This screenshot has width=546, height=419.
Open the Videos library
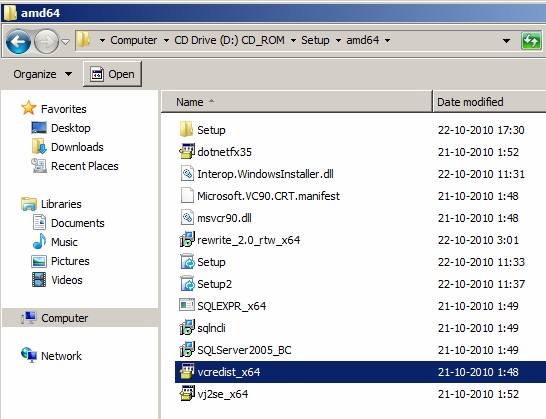pos(67,280)
